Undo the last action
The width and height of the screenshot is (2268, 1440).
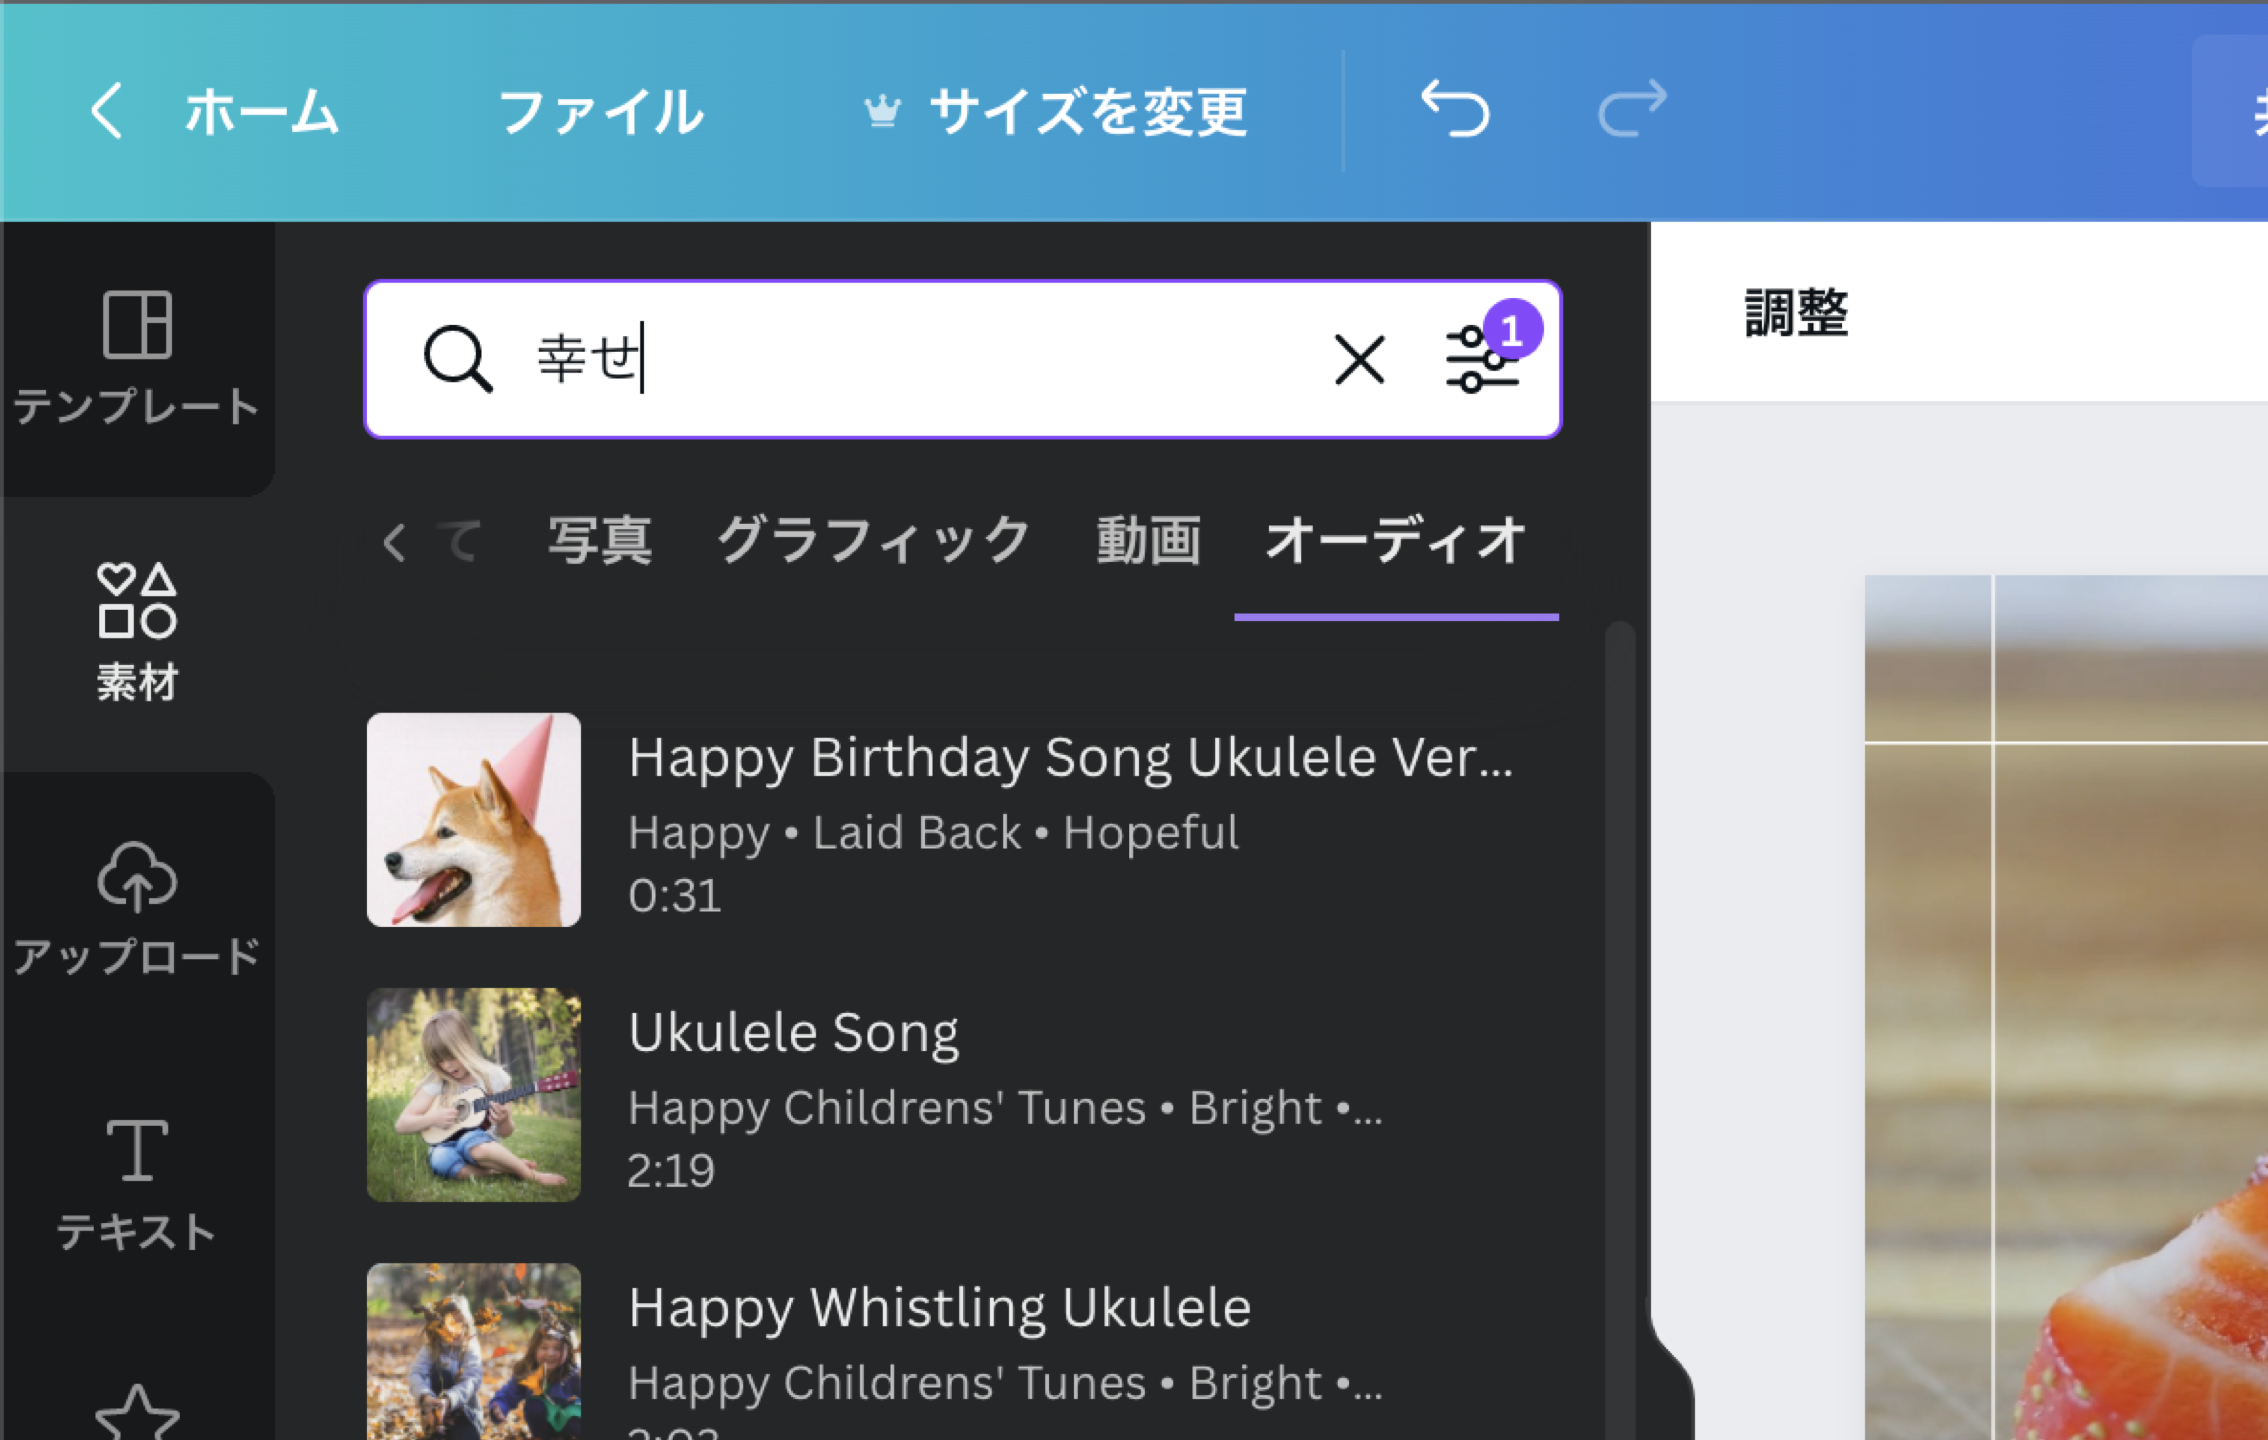[x=1455, y=108]
